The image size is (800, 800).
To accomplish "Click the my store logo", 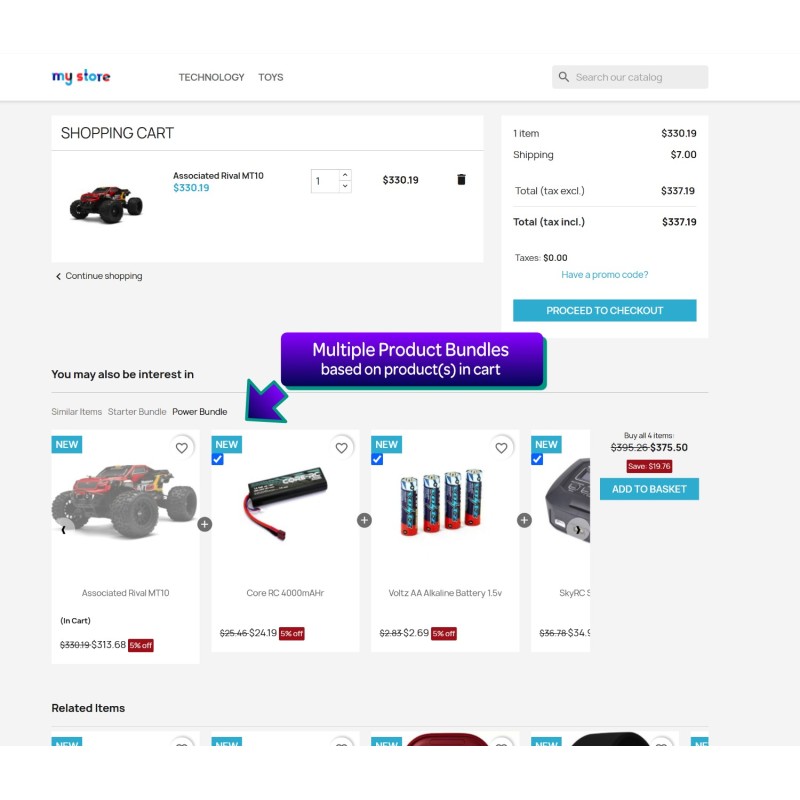I will (81, 77).
